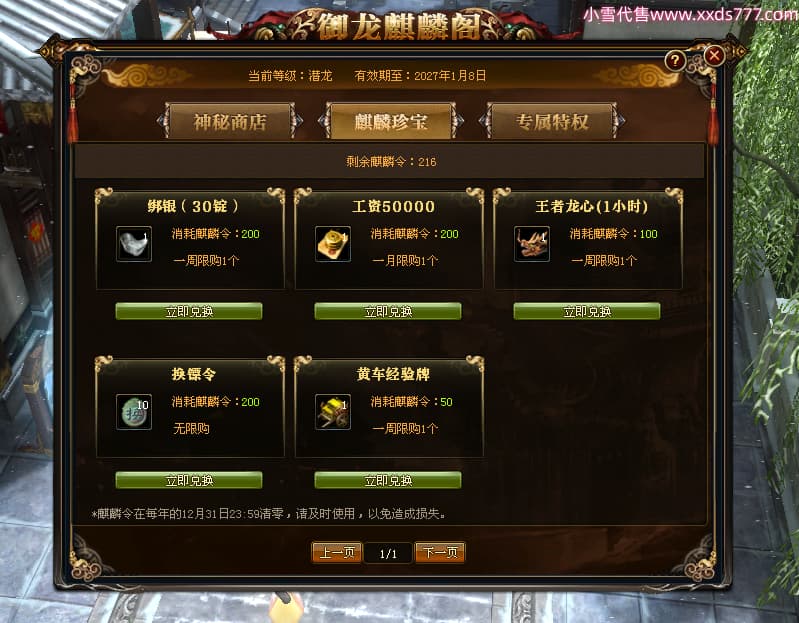Viewport: 799px width, 623px height.
Task: Redeem 黄车经验牌 with 立即兑换 button
Action: point(388,480)
